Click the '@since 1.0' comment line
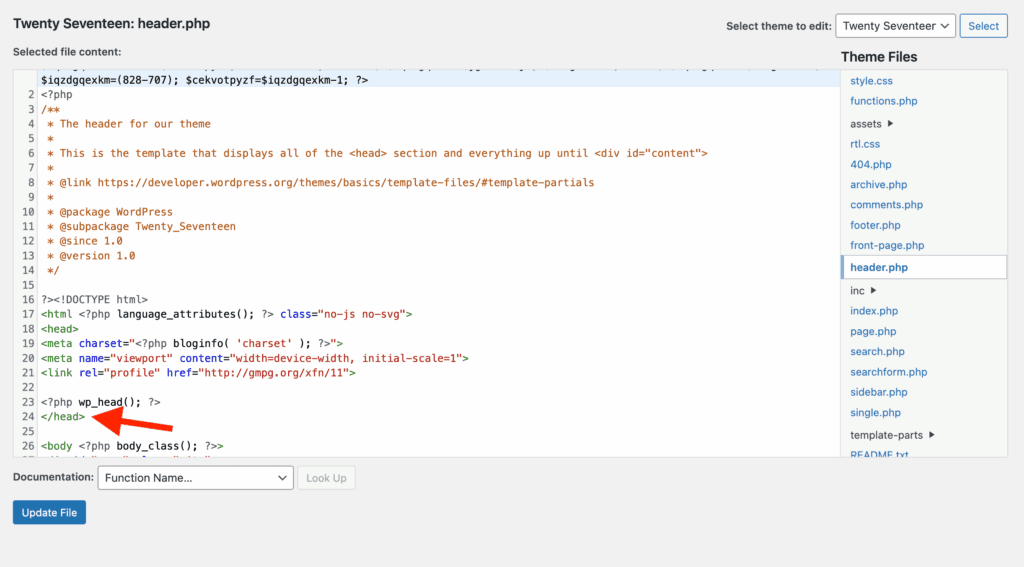1024x567 pixels. [x=85, y=241]
